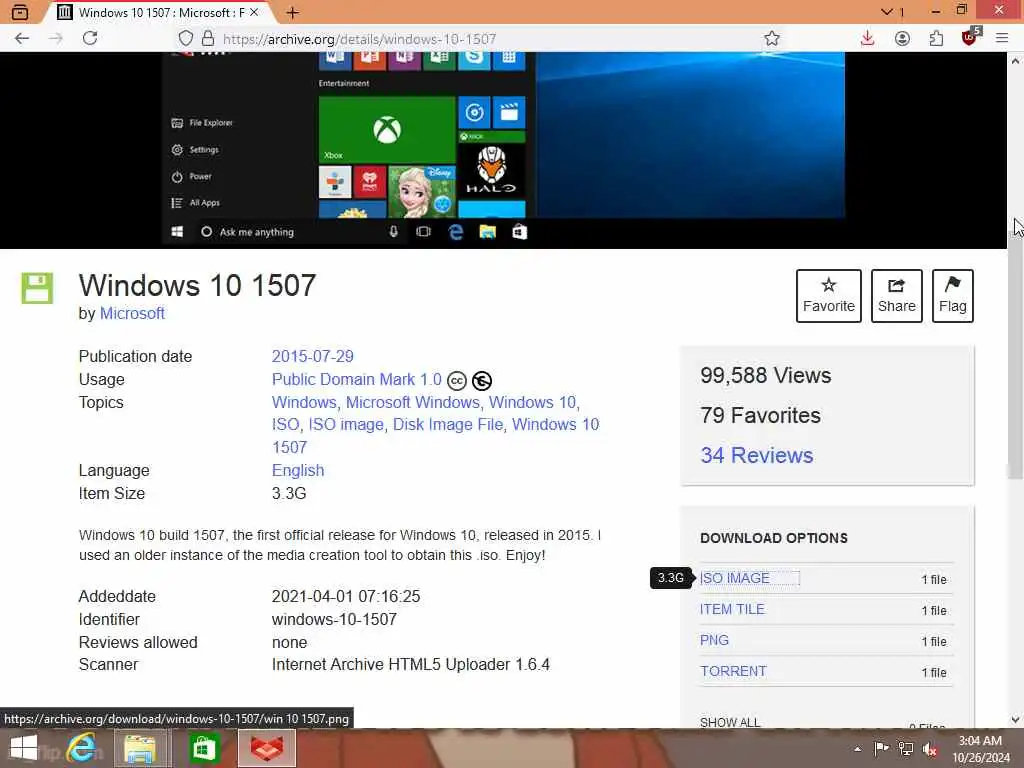Open the English language link

[298, 470]
